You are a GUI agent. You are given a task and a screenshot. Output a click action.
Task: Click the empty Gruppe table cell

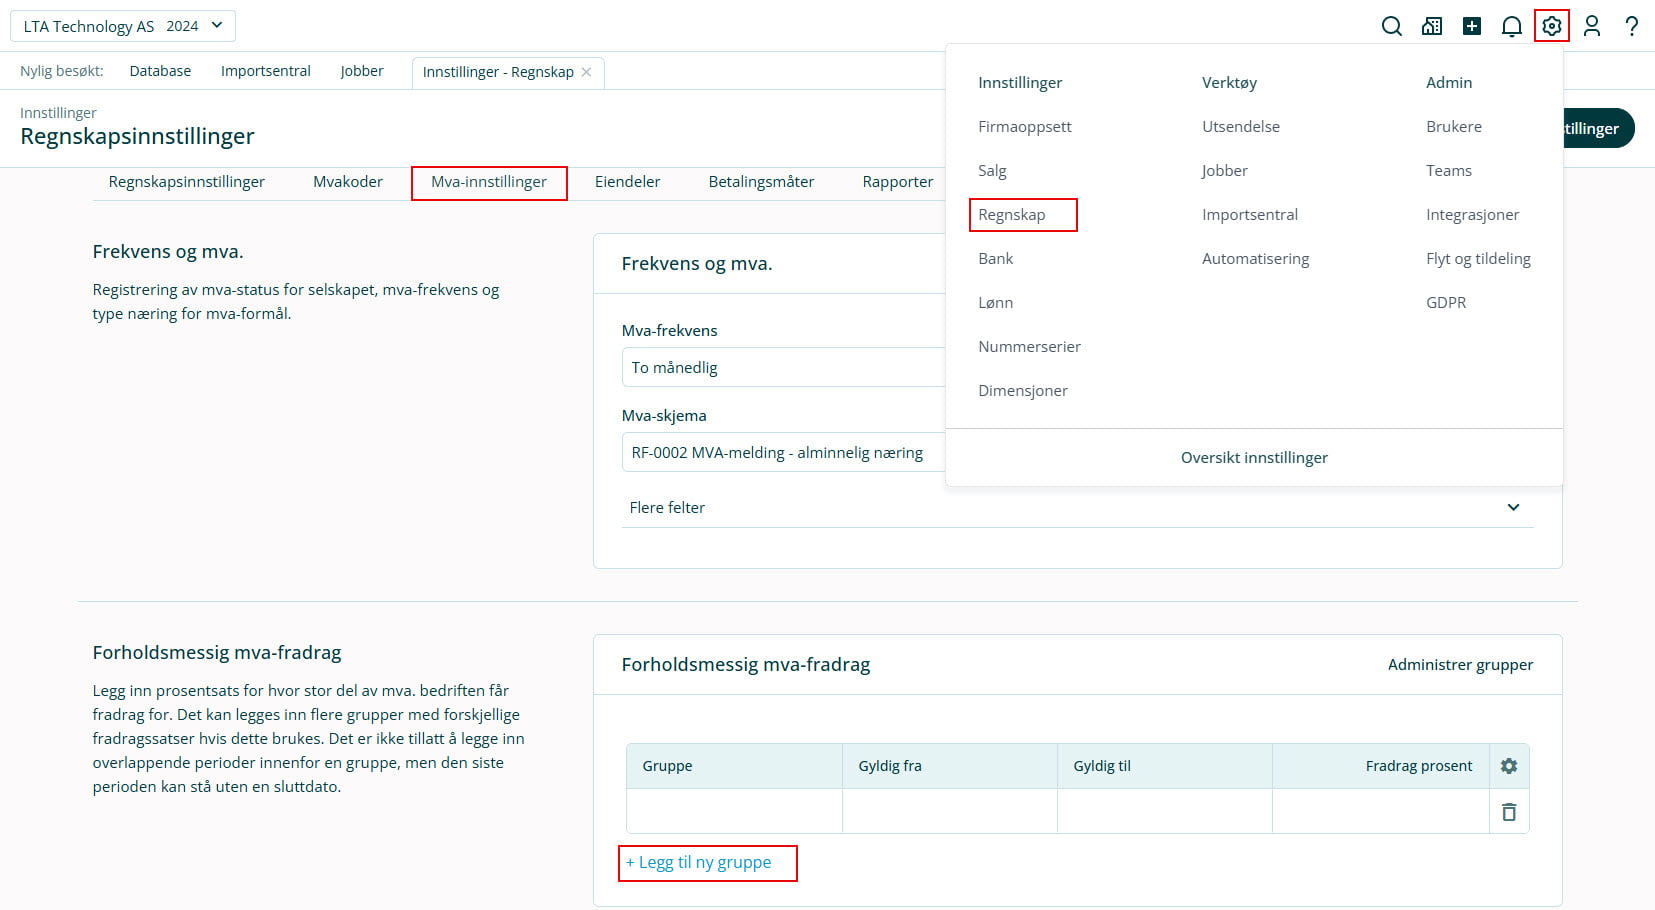click(x=734, y=812)
